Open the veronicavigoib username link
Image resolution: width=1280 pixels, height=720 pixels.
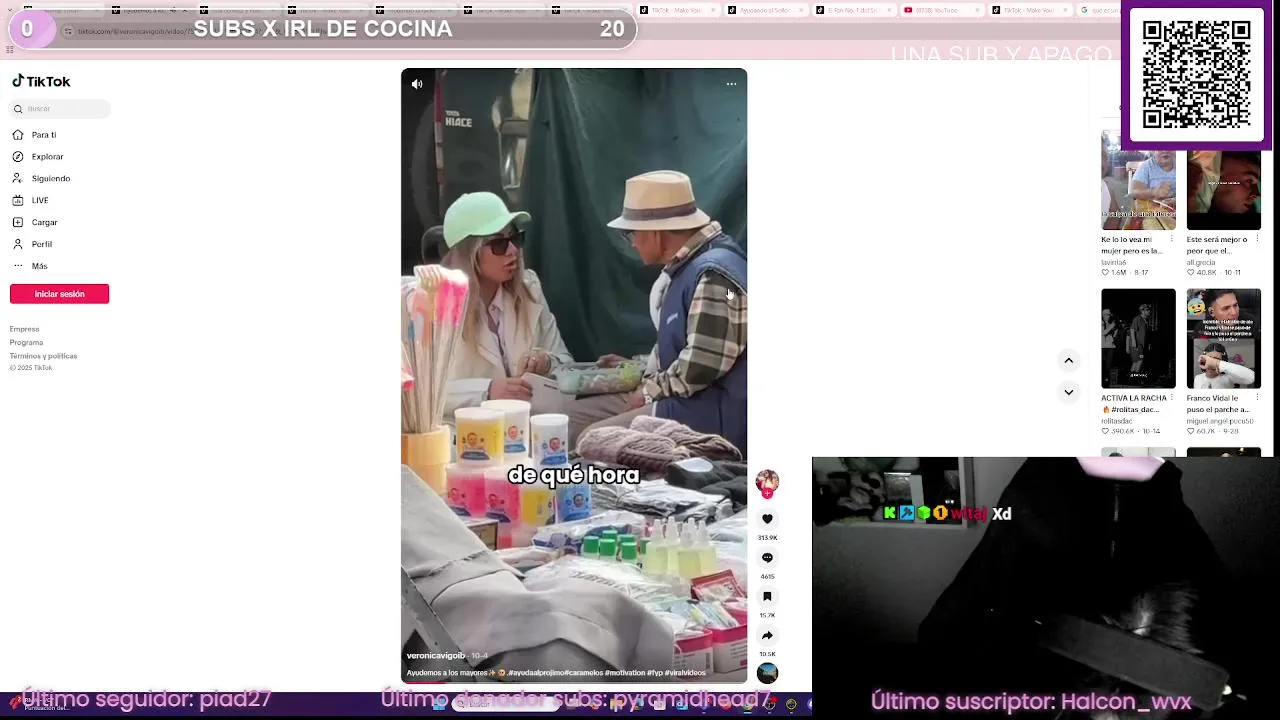pos(435,656)
